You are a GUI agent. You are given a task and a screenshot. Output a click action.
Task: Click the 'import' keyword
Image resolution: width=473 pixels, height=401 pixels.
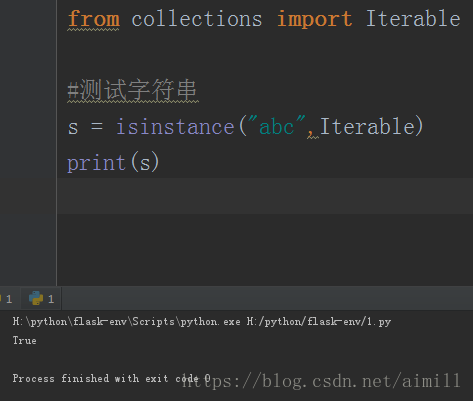(314, 19)
